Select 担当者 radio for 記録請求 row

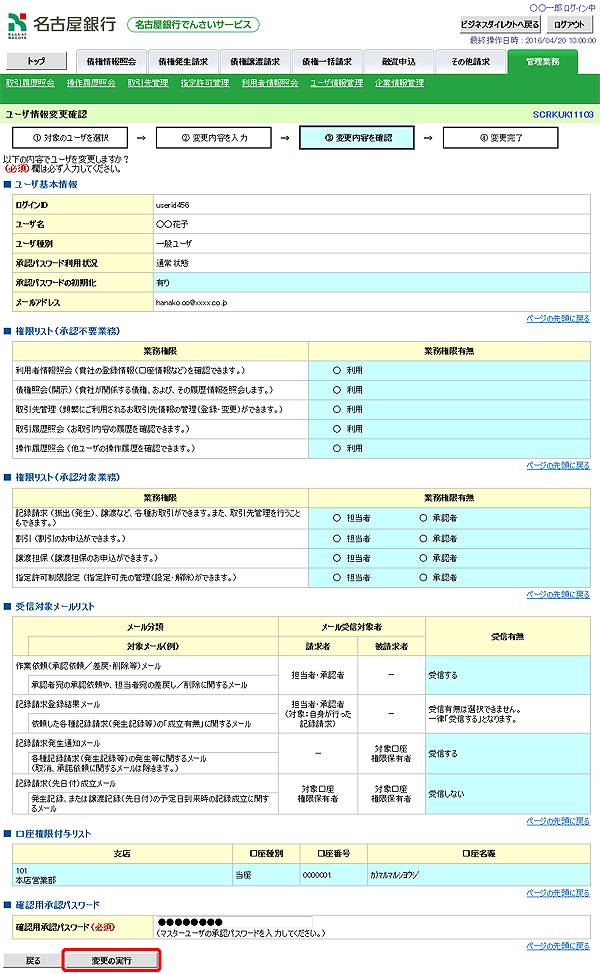(337, 517)
